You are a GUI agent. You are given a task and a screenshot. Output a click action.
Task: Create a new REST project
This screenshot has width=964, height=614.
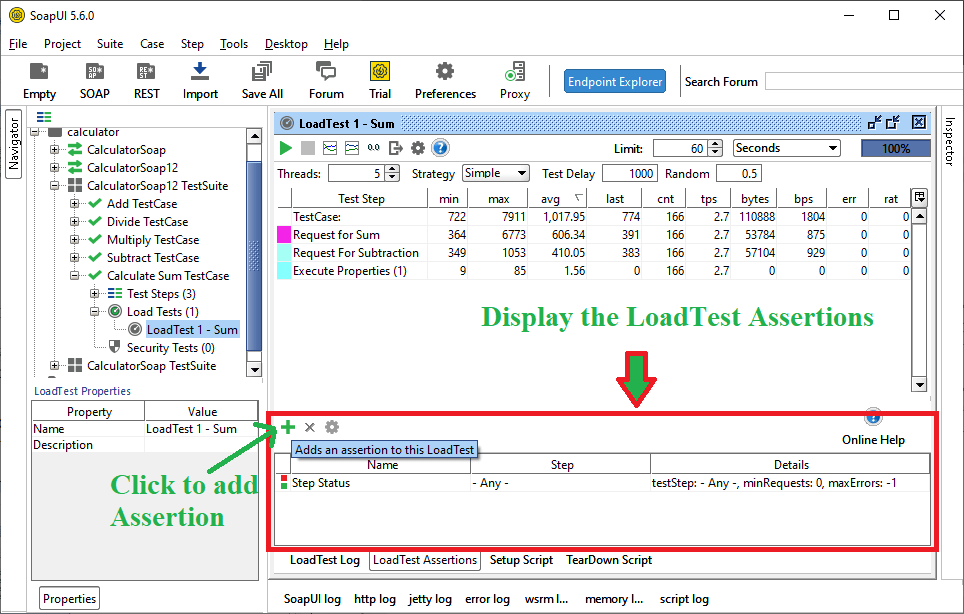coord(146,81)
